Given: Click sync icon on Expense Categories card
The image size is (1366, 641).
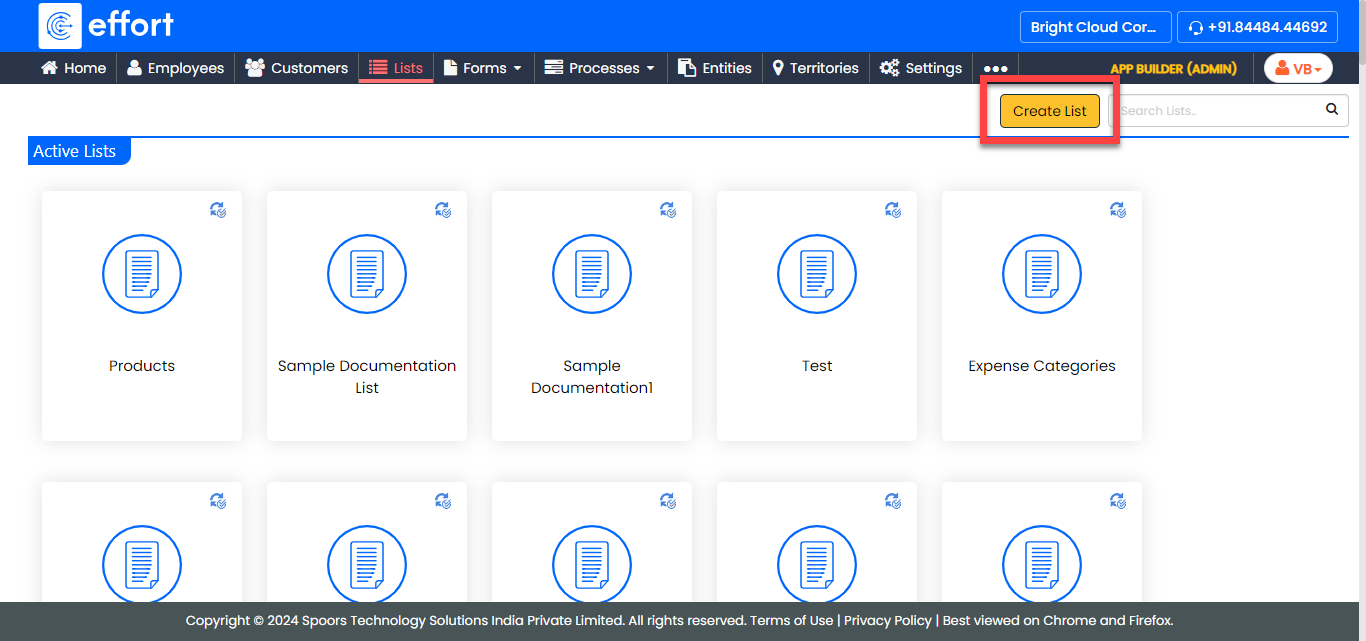Looking at the screenshot, I should coord(1118,210).
